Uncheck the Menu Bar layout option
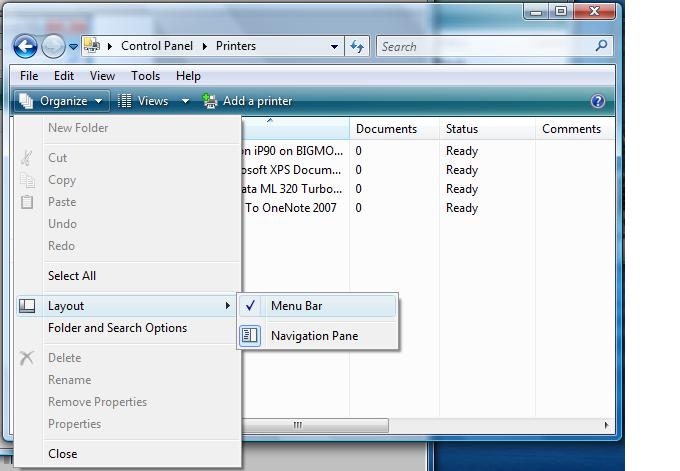Screen dimensions: 680x471 click(296, 306)
